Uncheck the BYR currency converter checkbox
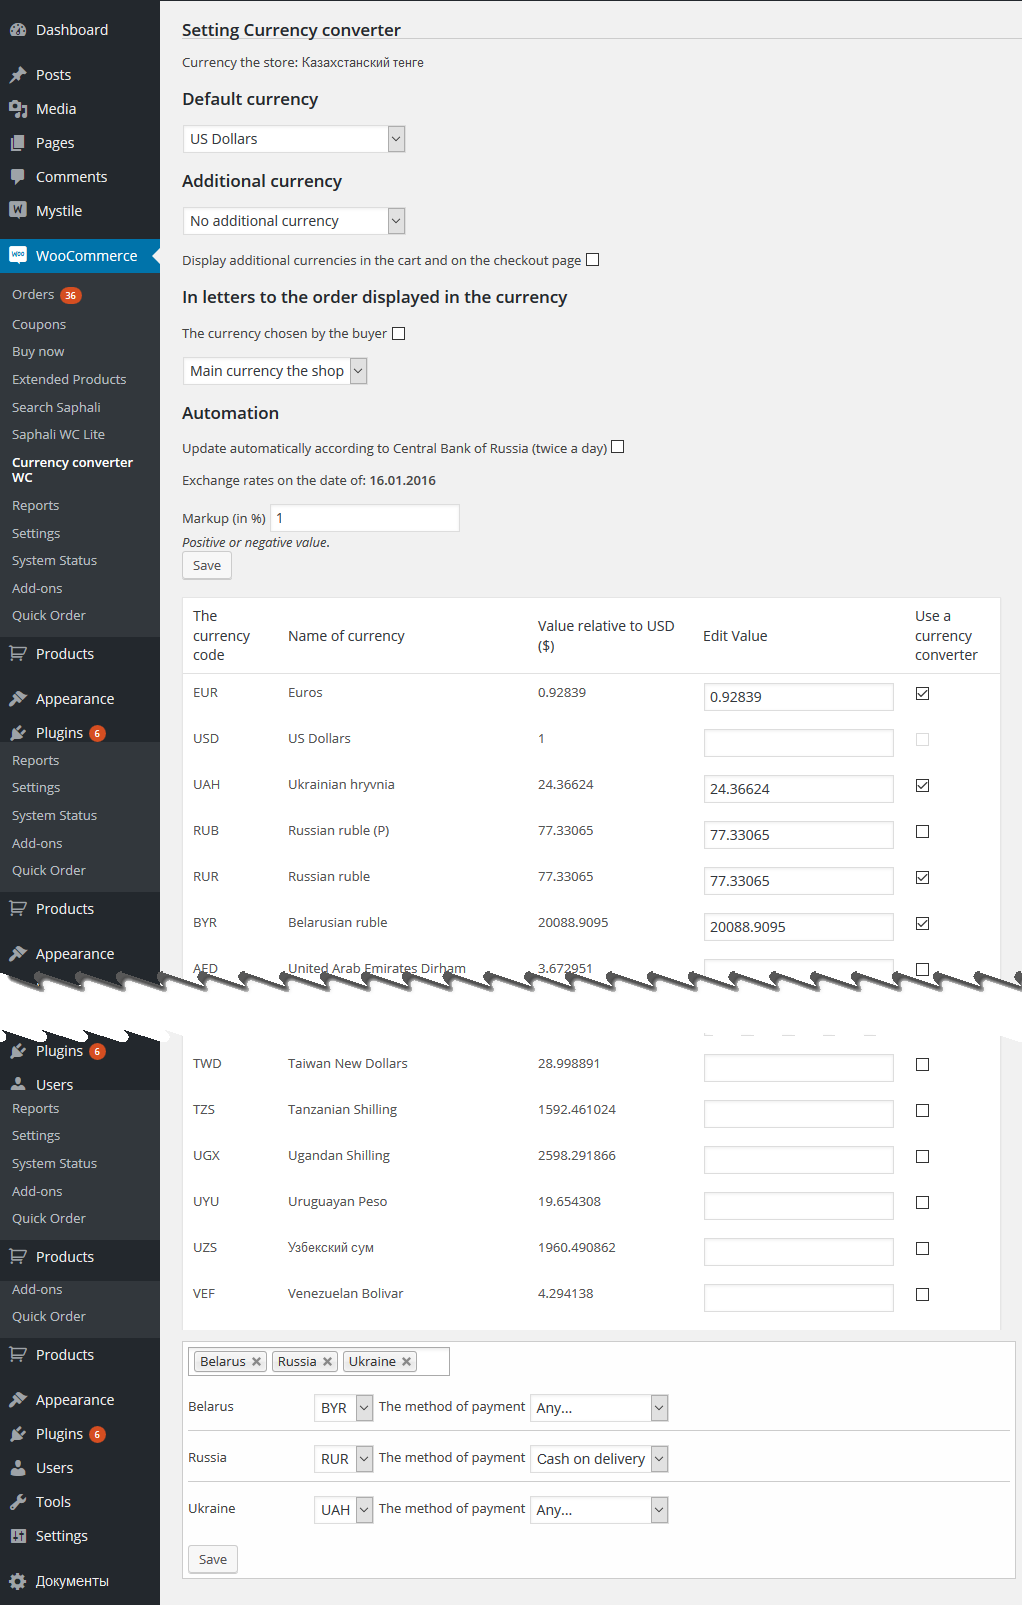Image resolution: width=1022 pixels, height=1605 pixels. point(923,924)
